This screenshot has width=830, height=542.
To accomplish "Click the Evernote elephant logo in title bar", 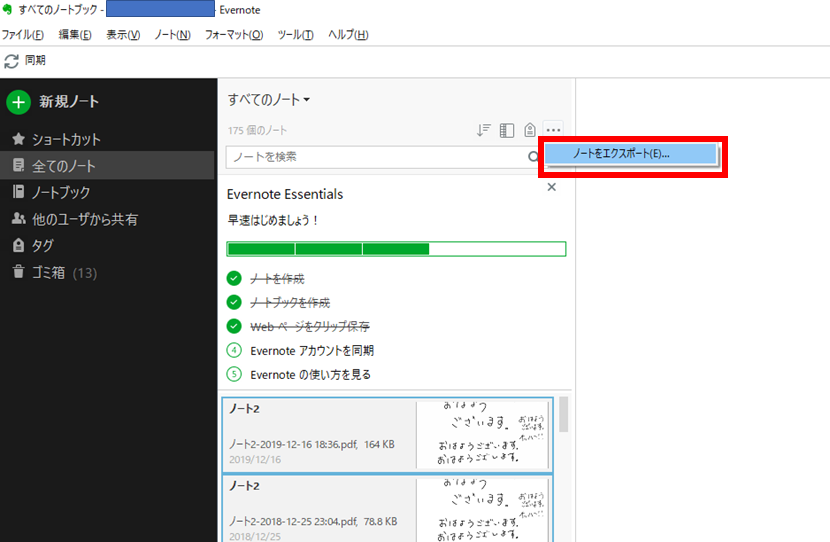I will (7, 10).
